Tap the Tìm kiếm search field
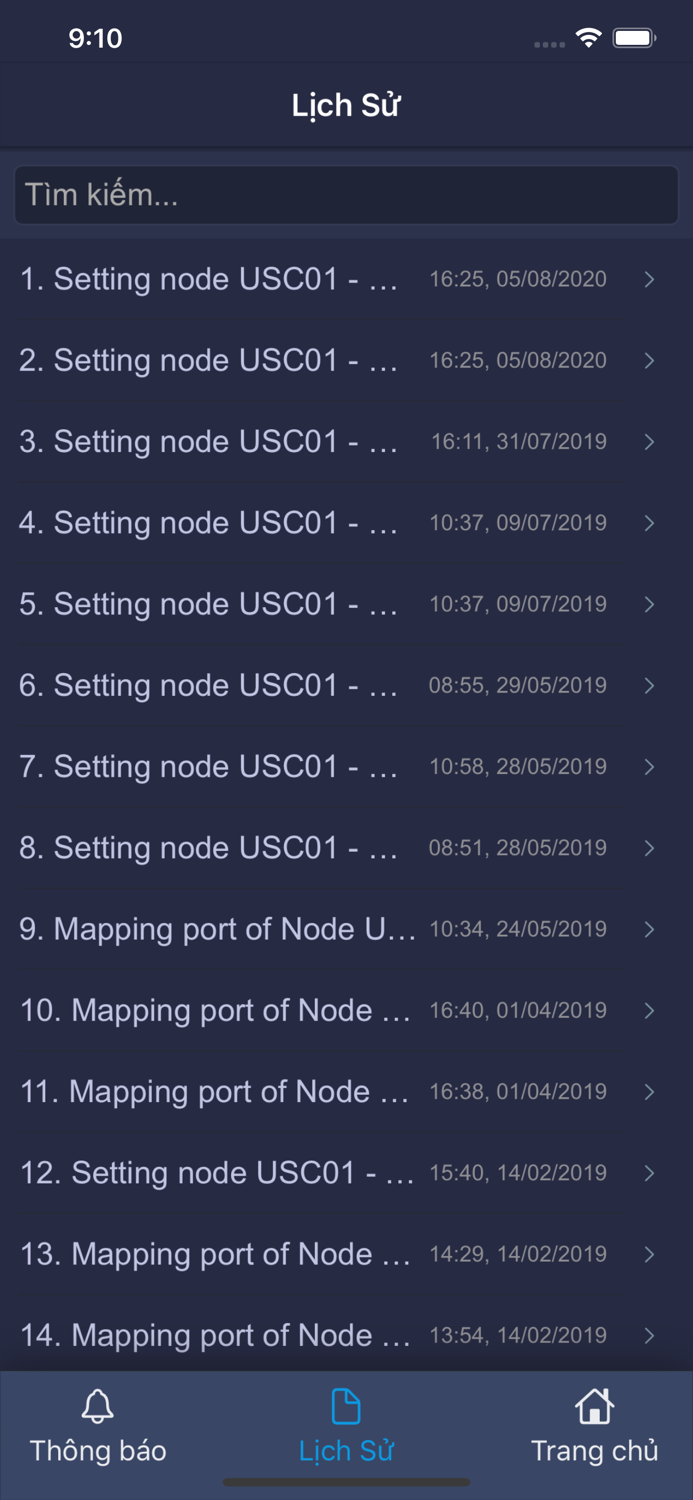 [x=346, y=195]
